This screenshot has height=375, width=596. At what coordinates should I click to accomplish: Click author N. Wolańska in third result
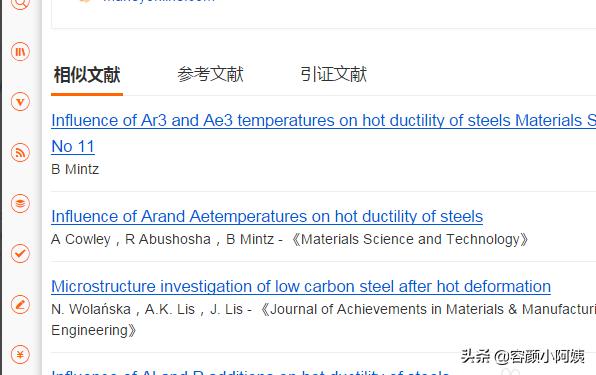point(91,309)
